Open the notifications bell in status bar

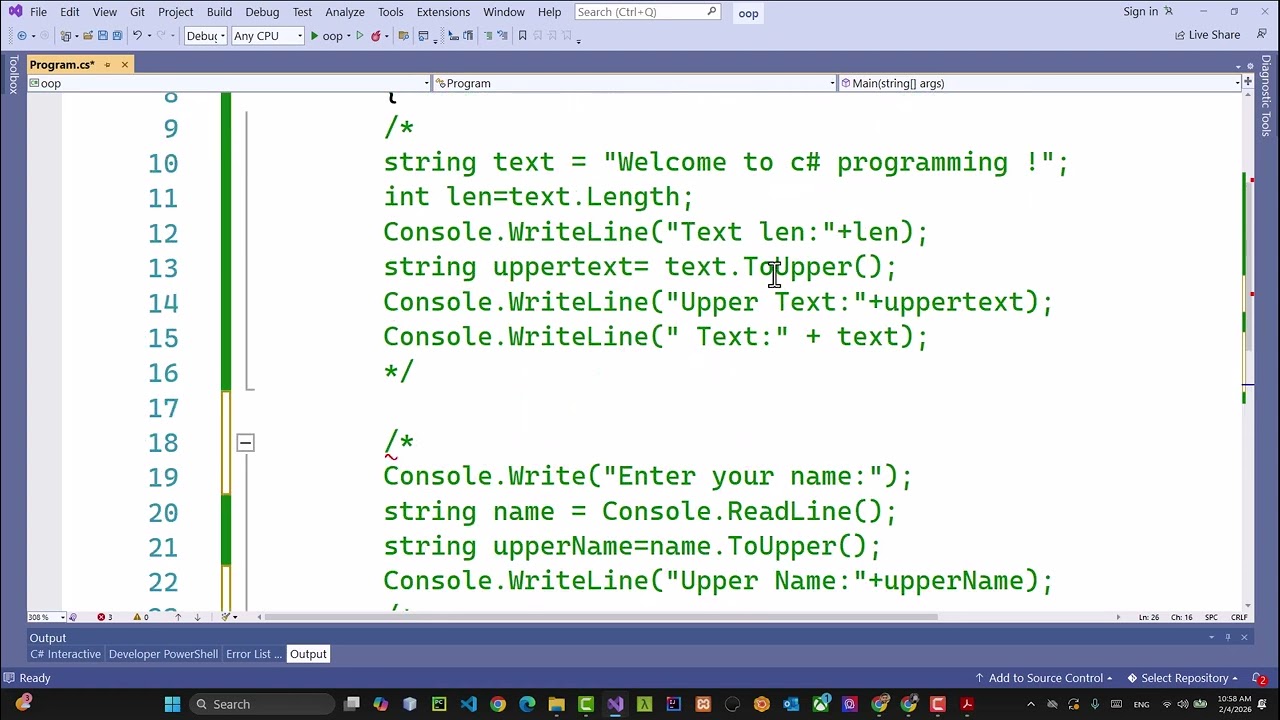(1260, 679)
